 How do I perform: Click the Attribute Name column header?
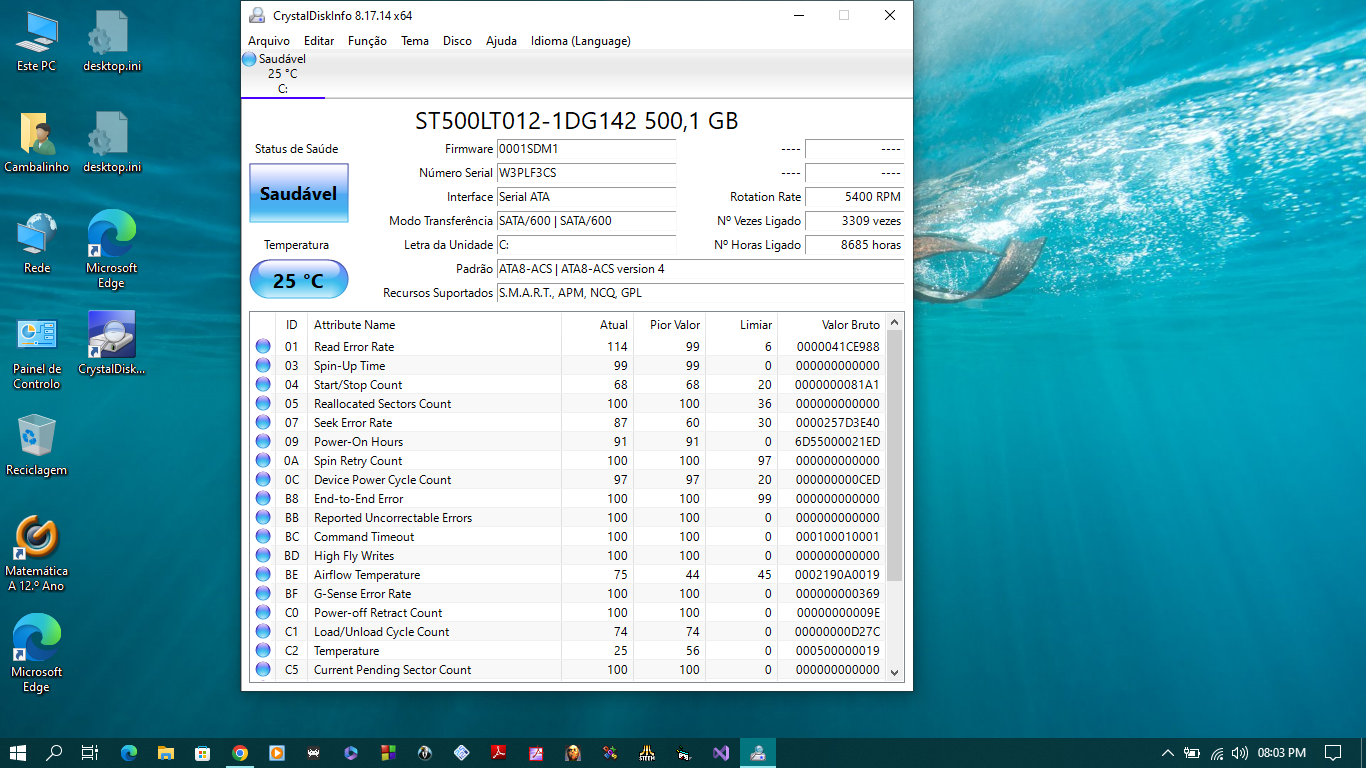(x=435, y=325)
